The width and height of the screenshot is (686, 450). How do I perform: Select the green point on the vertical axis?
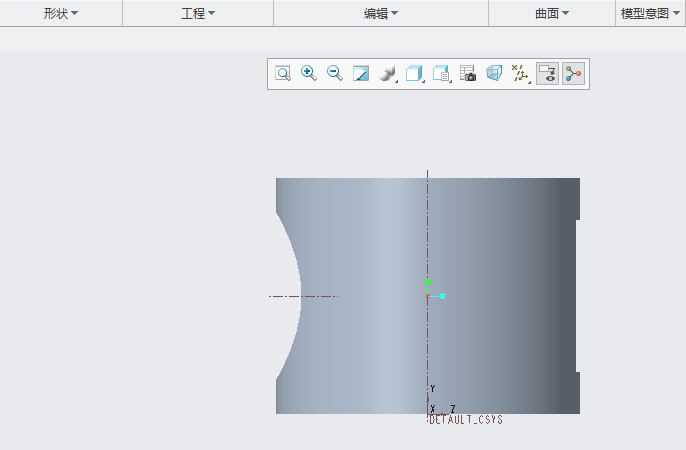(x=428, y=282)
